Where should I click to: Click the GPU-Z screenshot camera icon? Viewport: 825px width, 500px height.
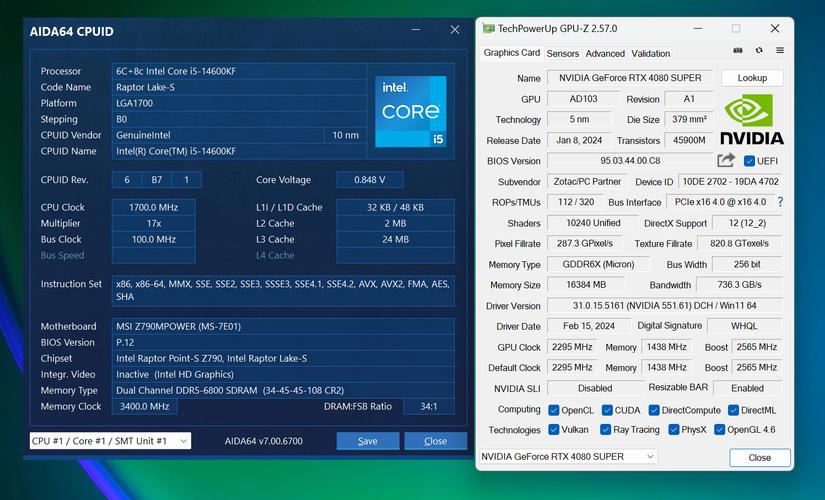point(738,51)
